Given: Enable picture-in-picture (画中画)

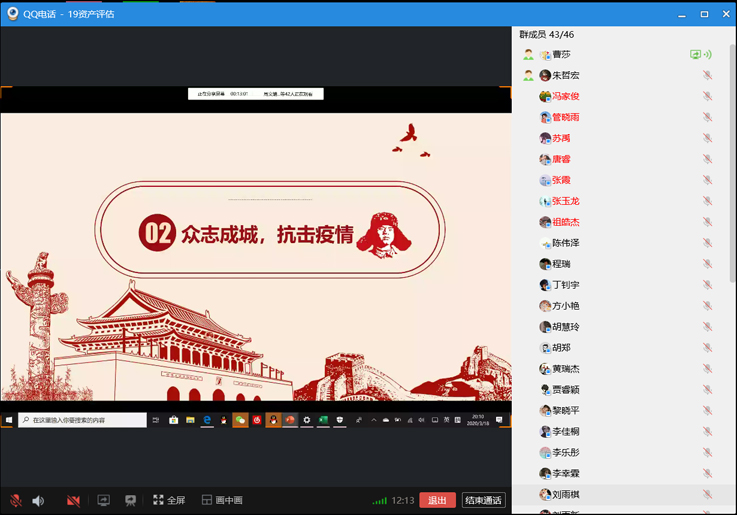Looking at the screenshot, I should point(222,500).
